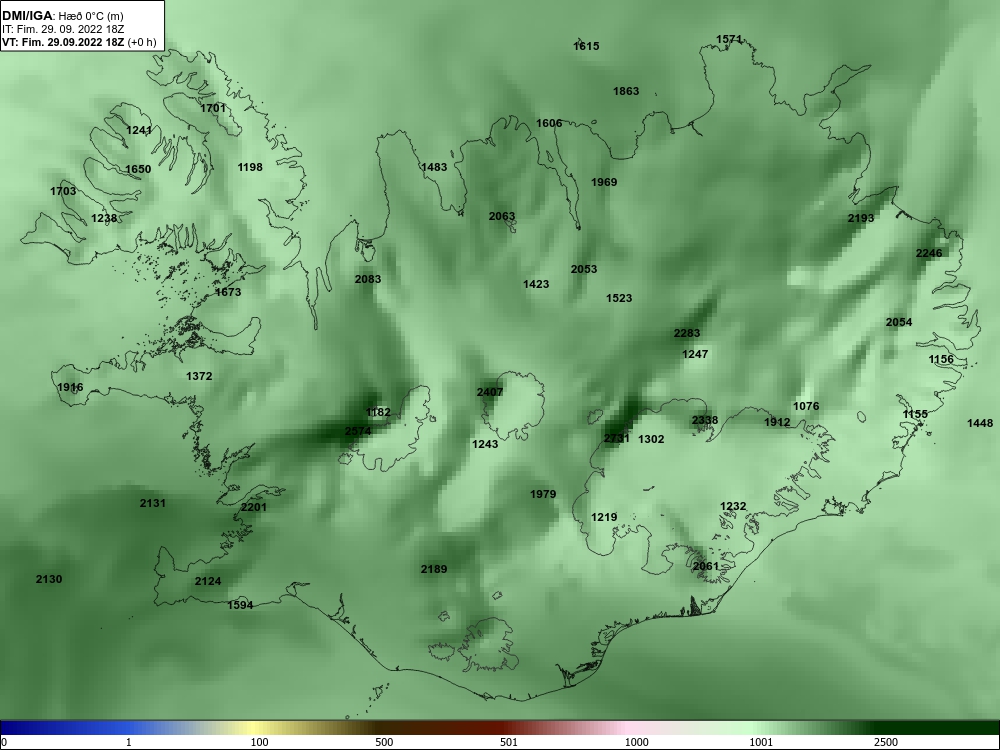Click the 1372 map value
1000x750 pixels.
click(x=199, y=376)
